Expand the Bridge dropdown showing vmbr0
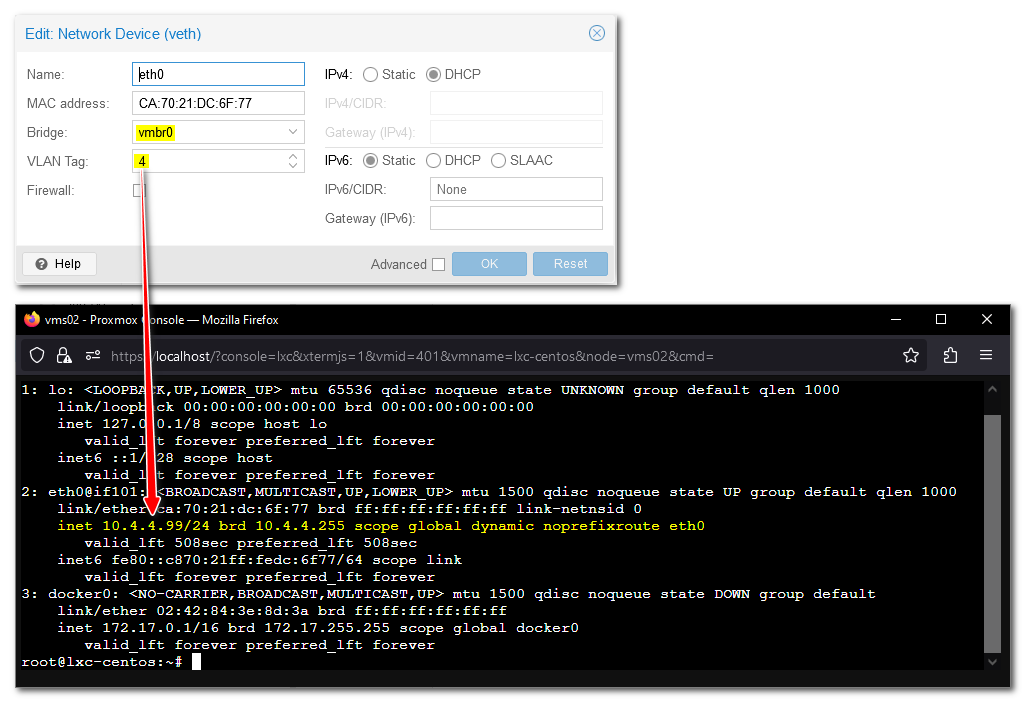 (x=293, y=132)
